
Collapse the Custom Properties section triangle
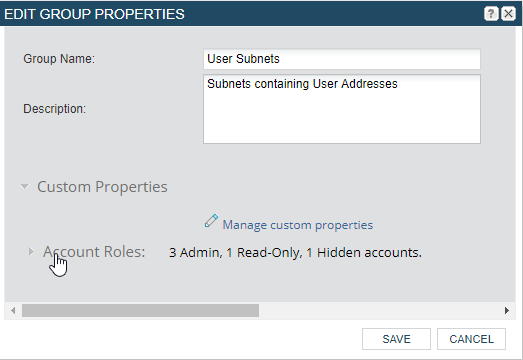(25, 187)
